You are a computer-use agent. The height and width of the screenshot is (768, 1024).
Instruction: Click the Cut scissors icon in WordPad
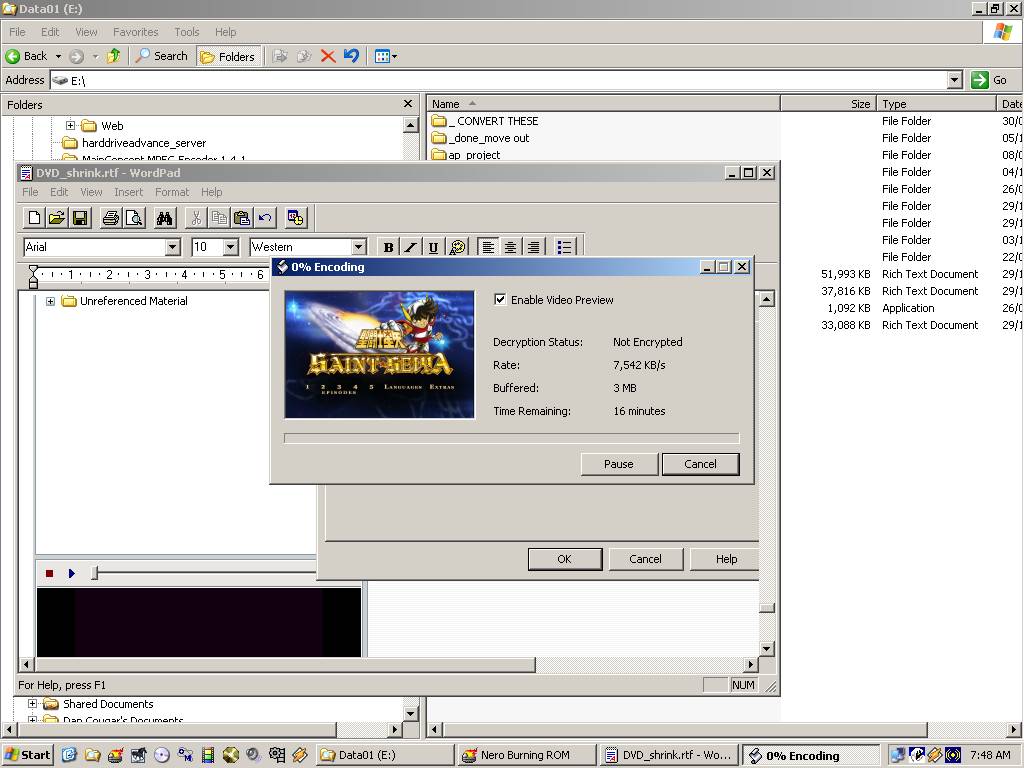(x=195, y=217)
